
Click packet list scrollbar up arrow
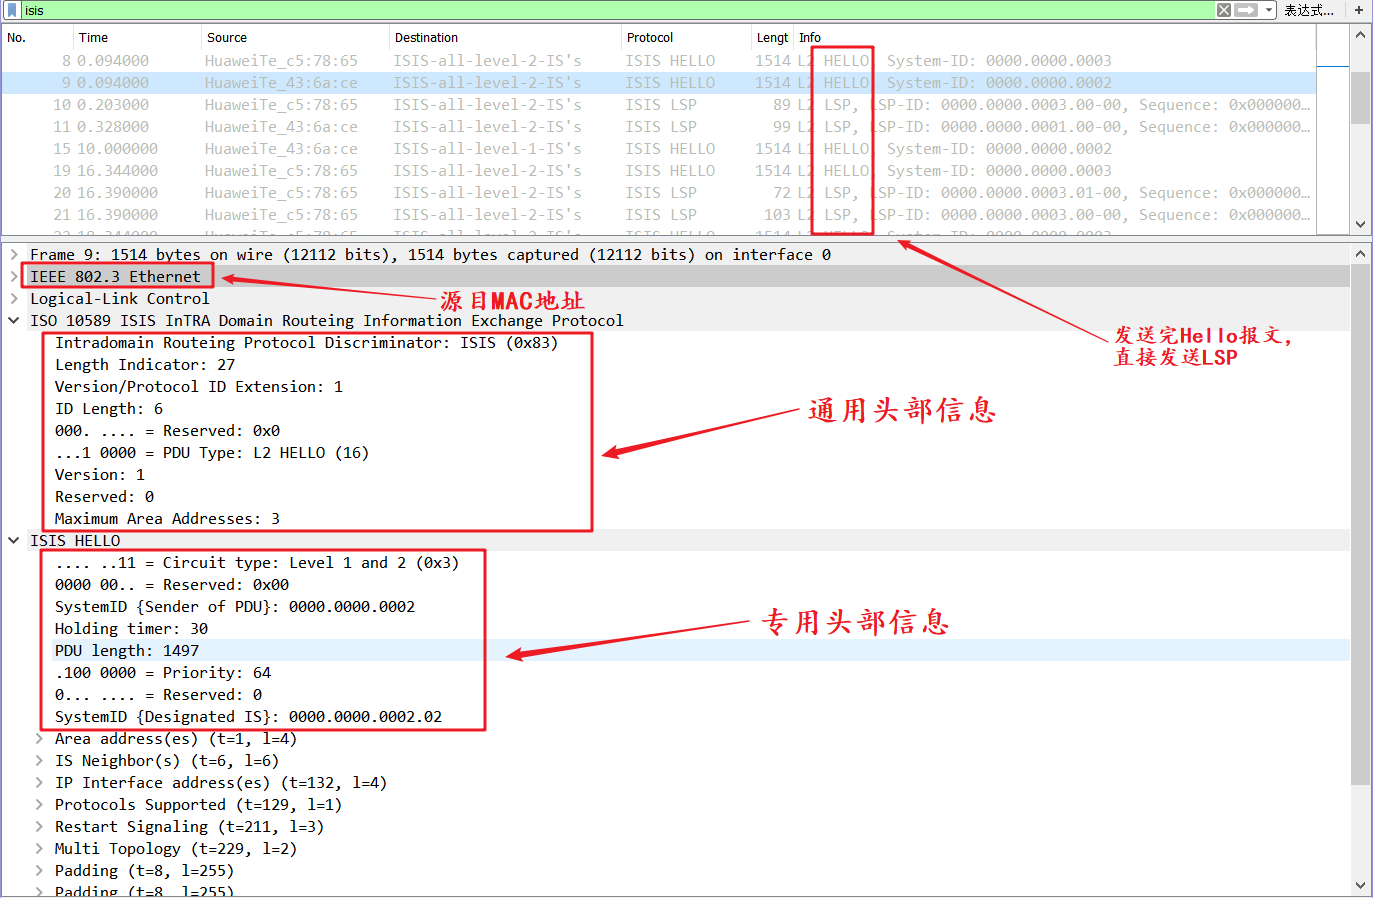[1360, 34]
